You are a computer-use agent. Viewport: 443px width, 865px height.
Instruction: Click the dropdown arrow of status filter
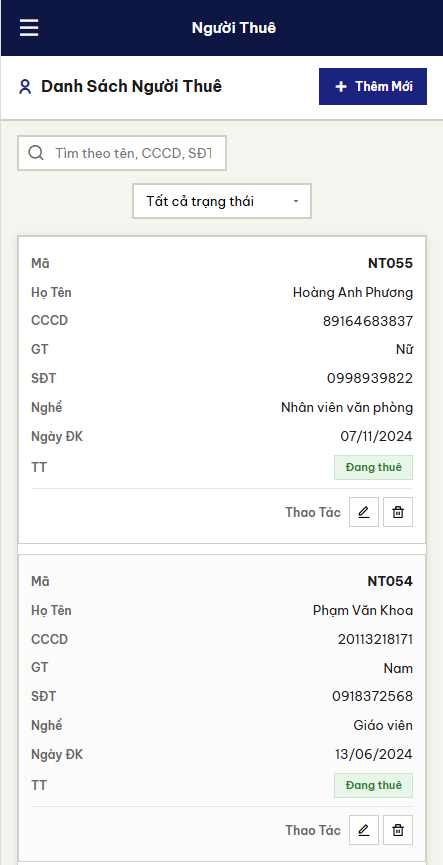[x=296, y=201]
